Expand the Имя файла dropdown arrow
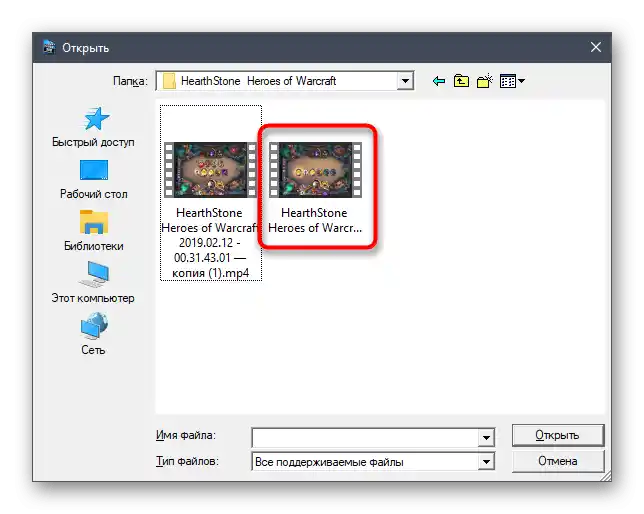This screenshot has width=644, height=514. pyautogui.click(x=486, y=438)
